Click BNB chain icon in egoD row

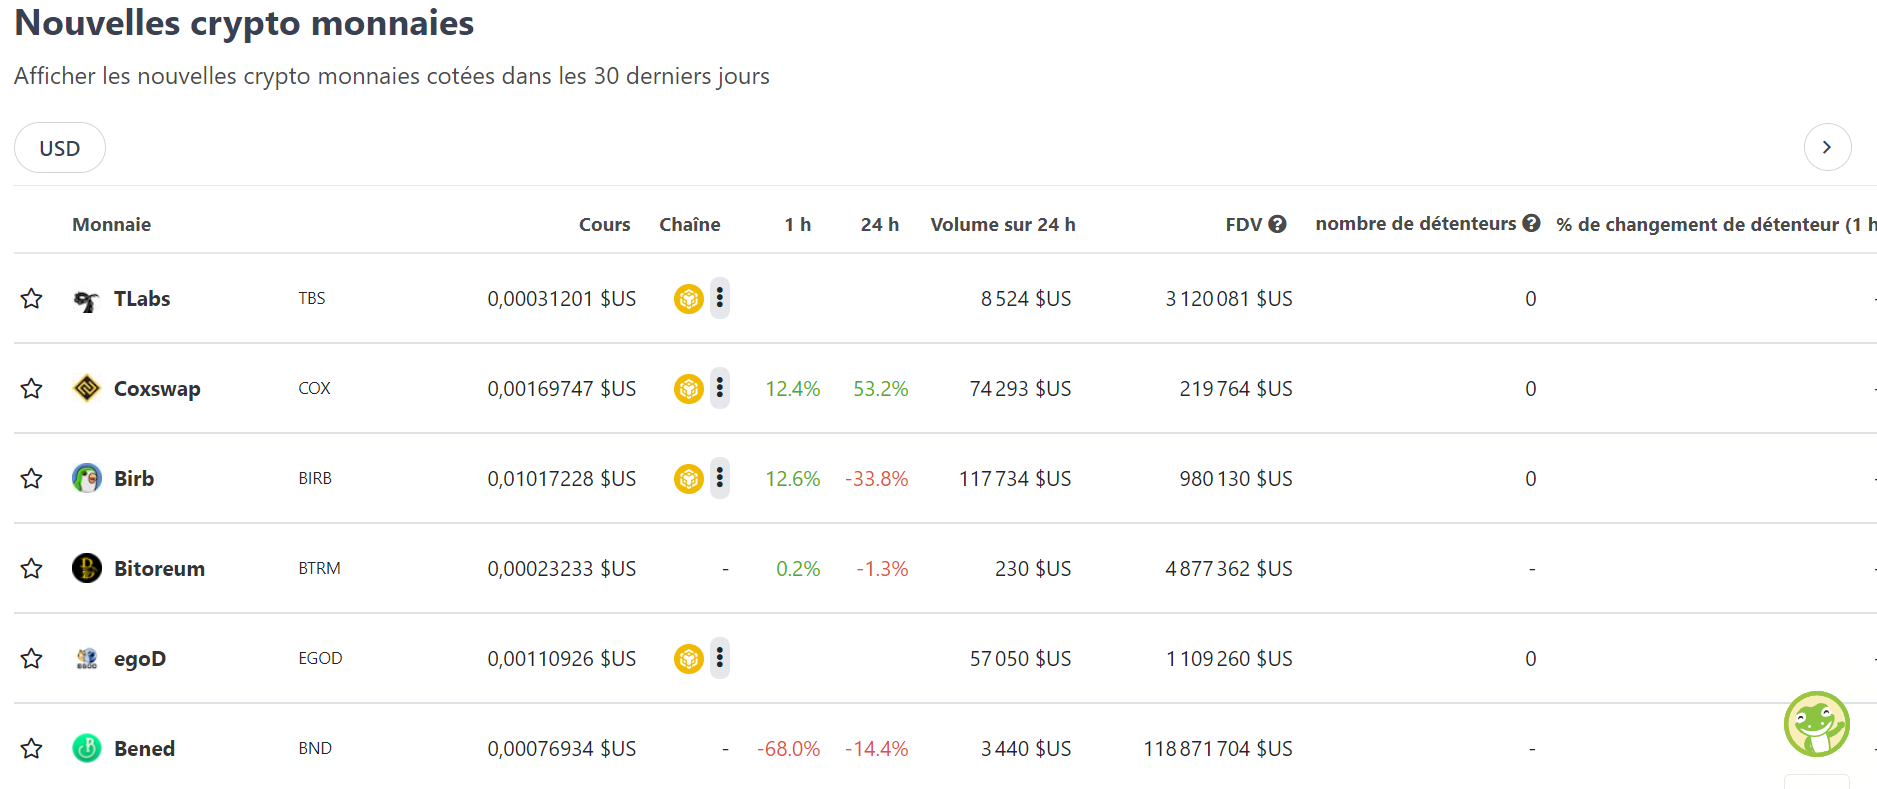[689, 658]
